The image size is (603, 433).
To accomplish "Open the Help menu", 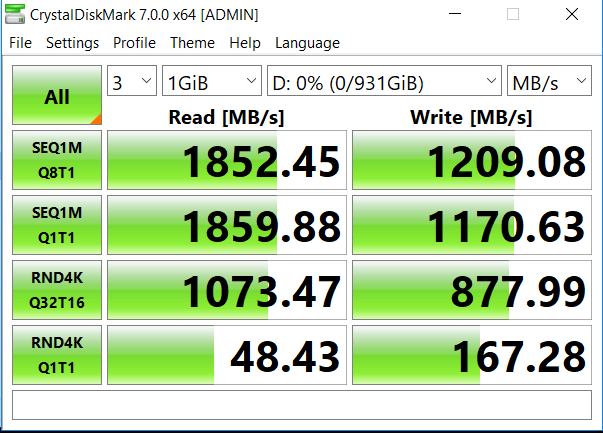I will (245, 43).
